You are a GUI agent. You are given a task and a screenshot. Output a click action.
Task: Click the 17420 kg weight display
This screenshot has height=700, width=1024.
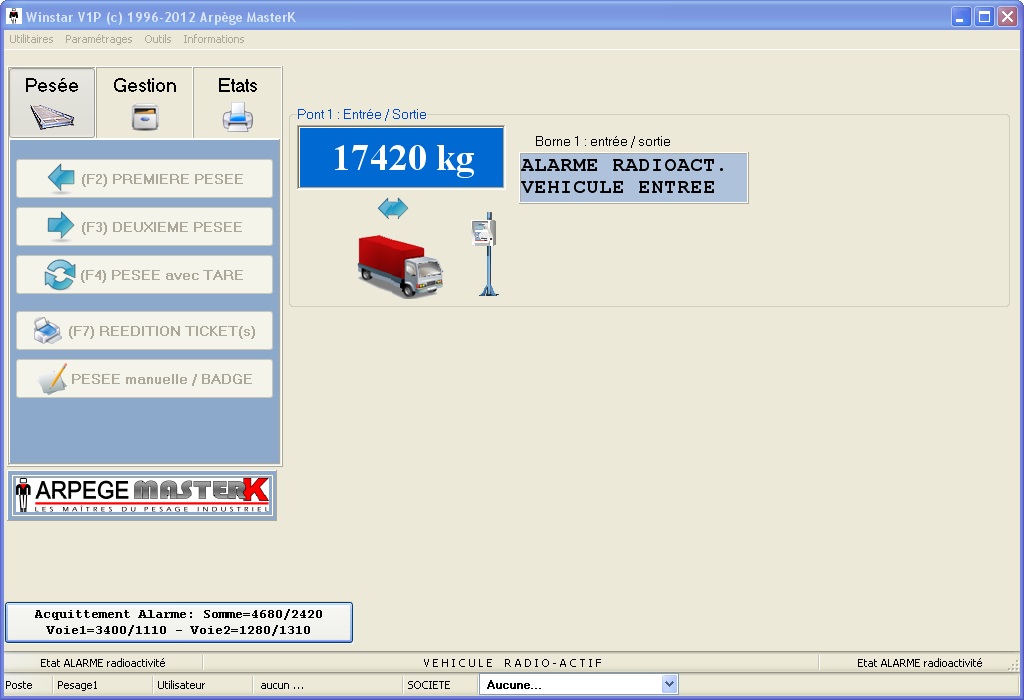[x=402, y=158]
